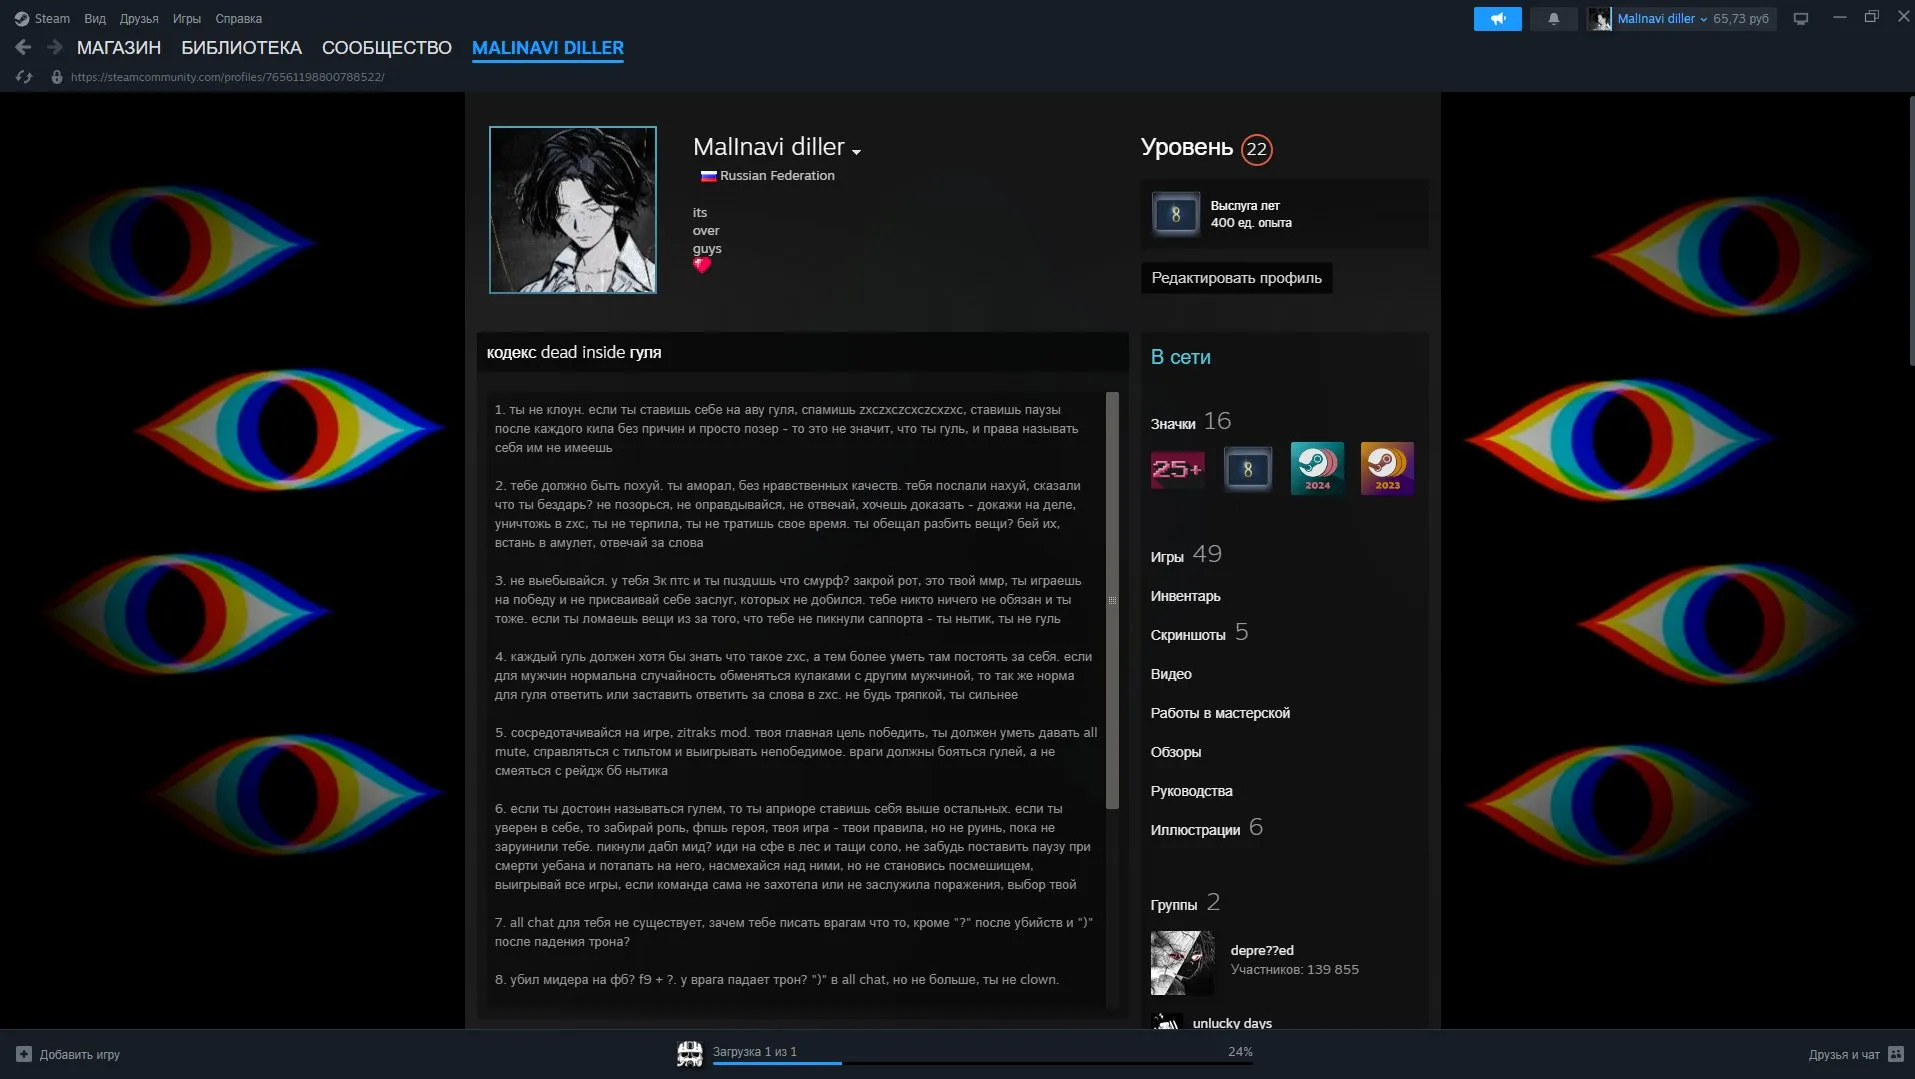1915x1079 pixels.
Task: Open the Друзья menu
Action: [x=139, y=19]
